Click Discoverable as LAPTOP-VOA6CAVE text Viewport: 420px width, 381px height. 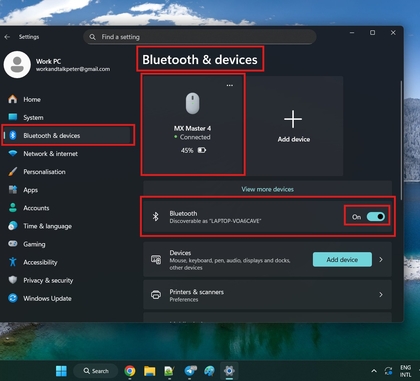coord(215,221)
